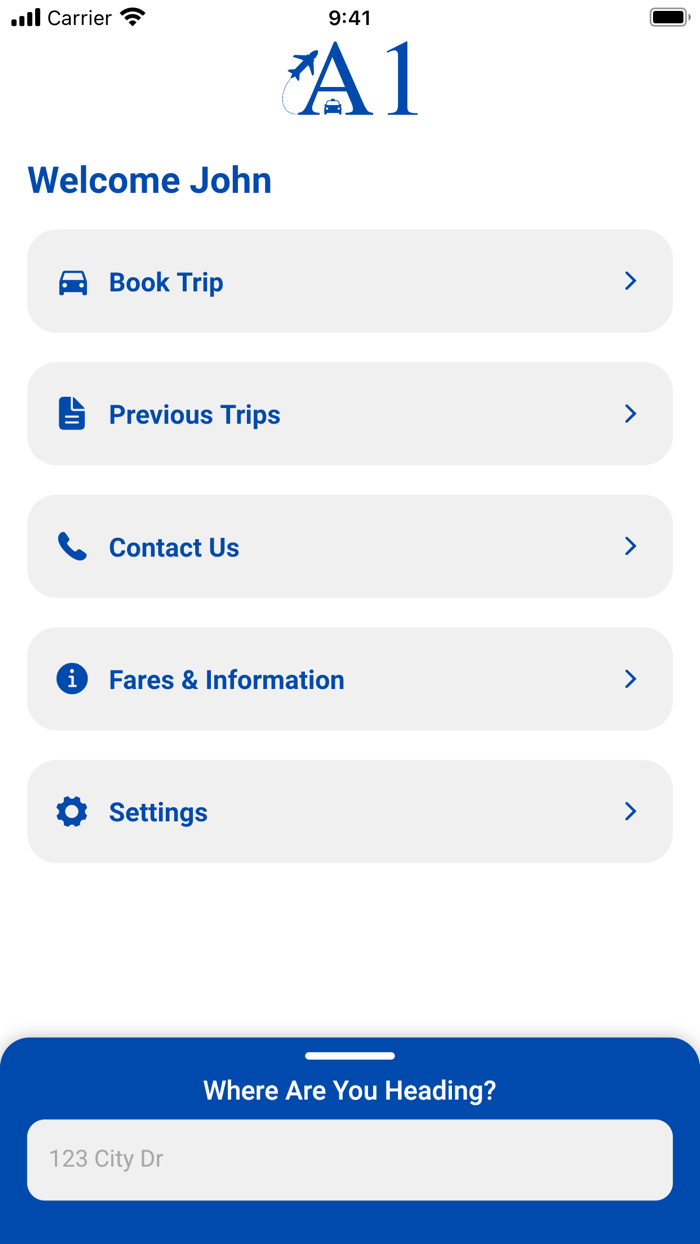This screenshot has height=1244, width=700.
Task: Open the Previous Trips menu entry
Action: tap(195, 415)
